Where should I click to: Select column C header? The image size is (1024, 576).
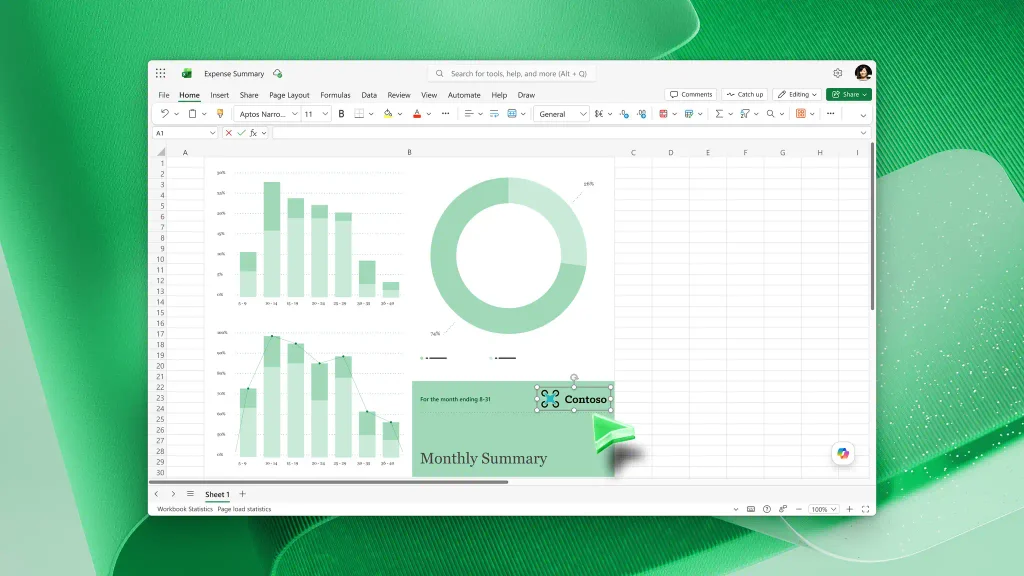click(x=633, y=152)
